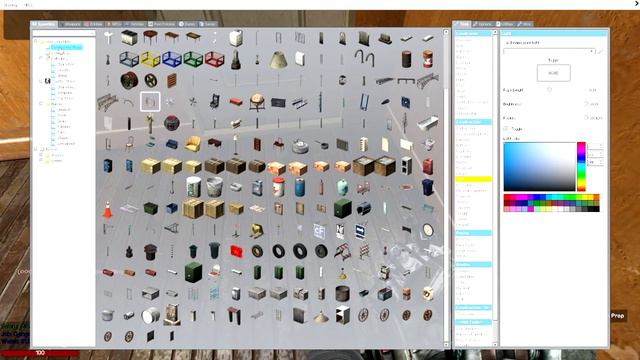Collapse the Constraints tool category header
Viewport: 640px width, 360px height.
pyautogui.click(x=473, y=33)
